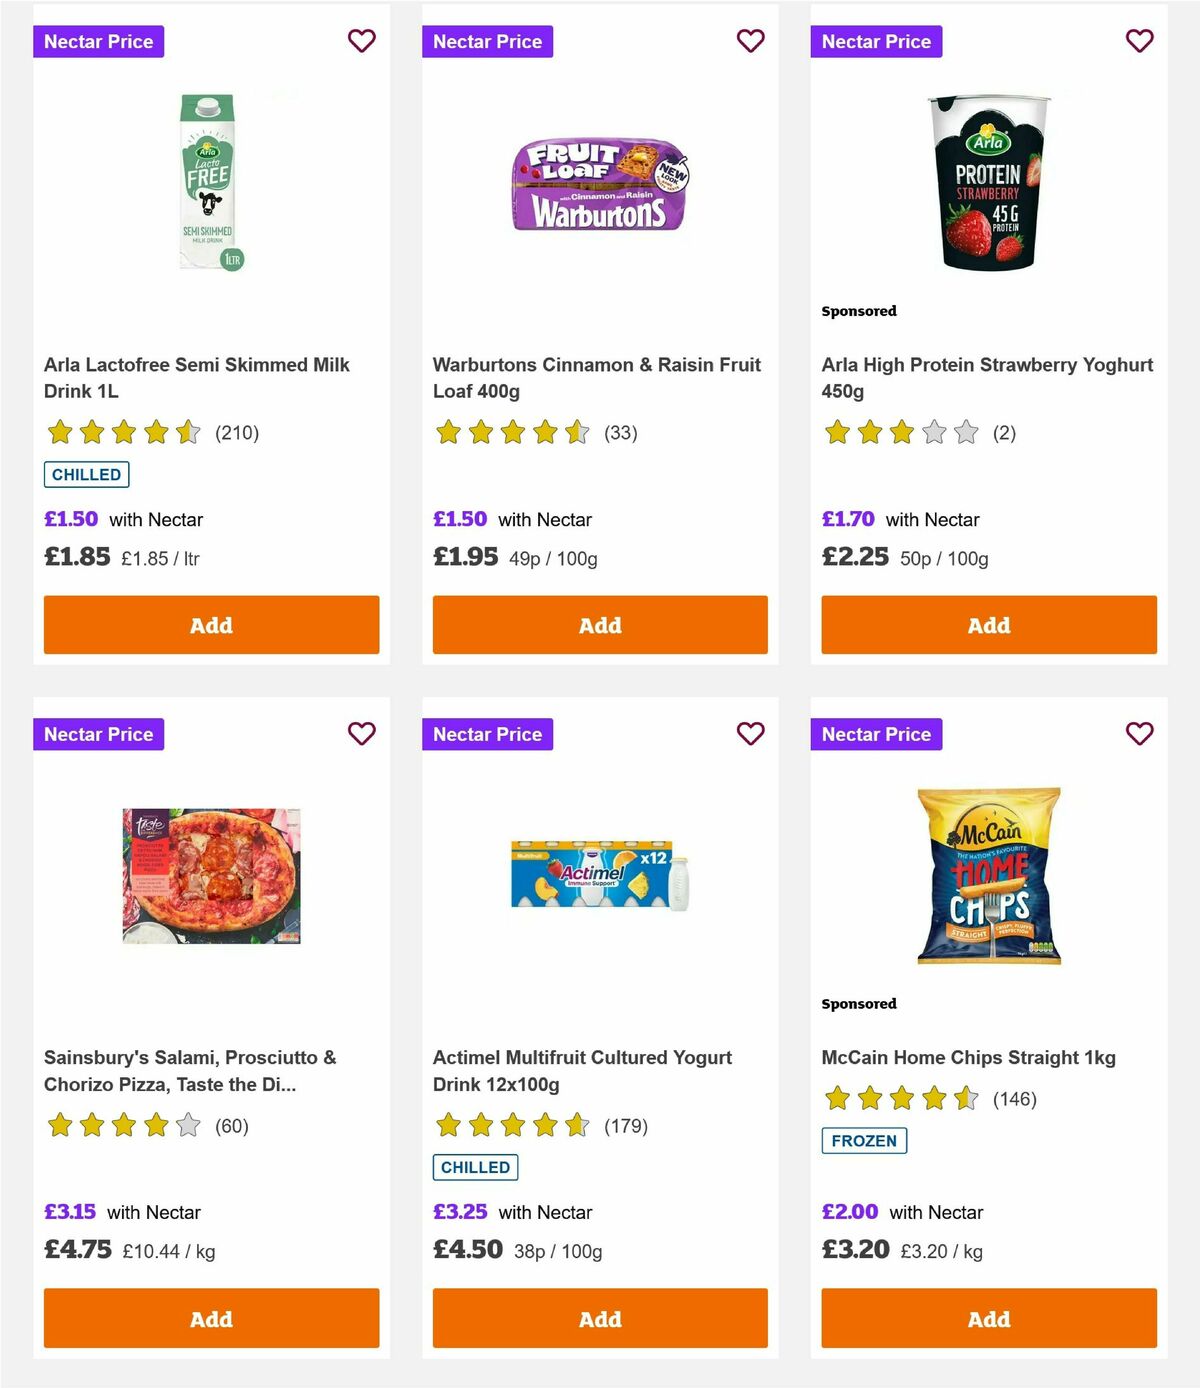Favourite the McCain Home Chips
The image size is (1200, 1388).
[x=1139, y=733]
